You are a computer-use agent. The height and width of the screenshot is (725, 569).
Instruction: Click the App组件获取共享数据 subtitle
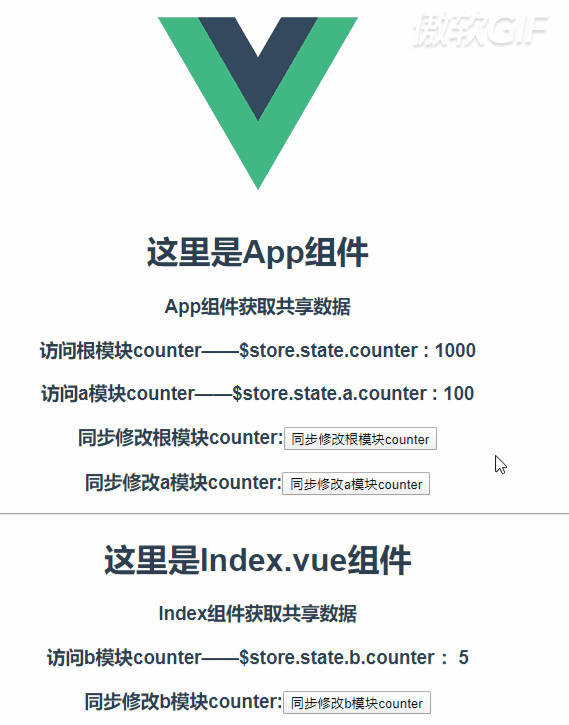tap(257, 307)
